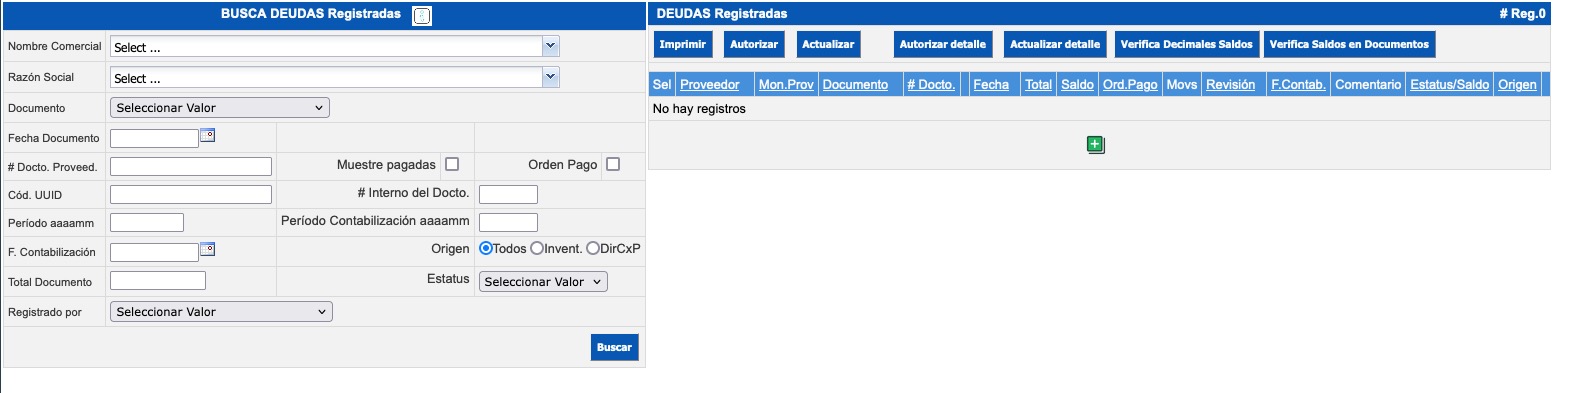Focus the Cód. UUID input field
Image resolution: width=1582 pixels, height=393 pixels.
(191, 195)
